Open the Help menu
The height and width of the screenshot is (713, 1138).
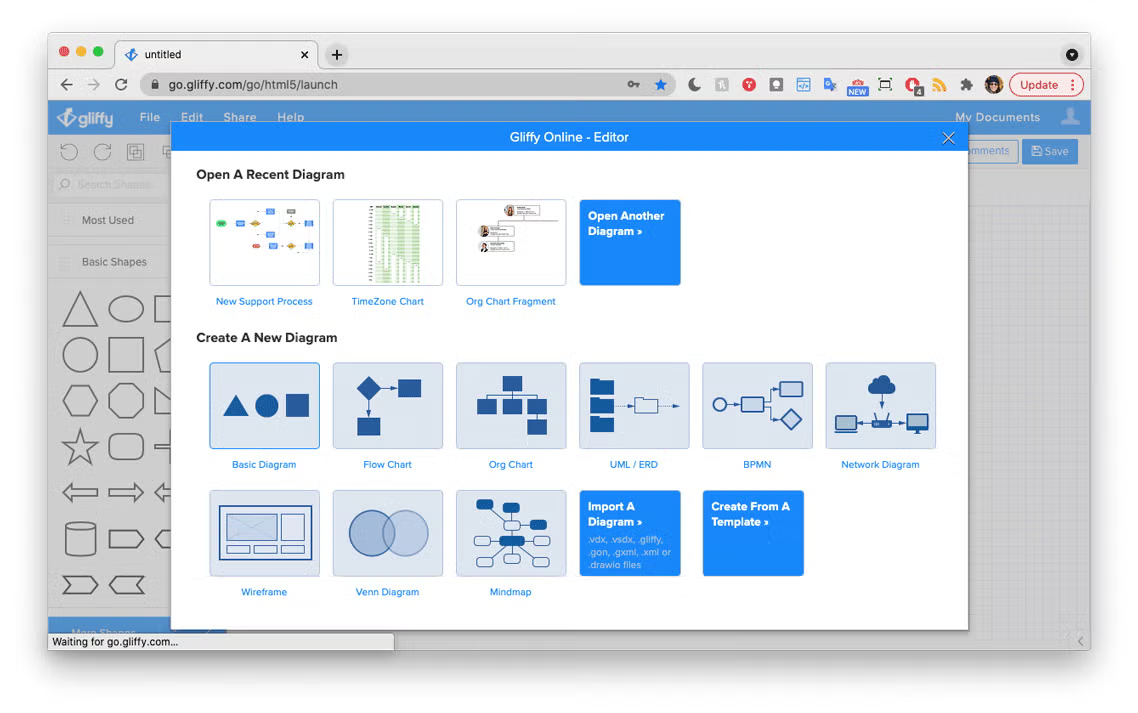291,117
